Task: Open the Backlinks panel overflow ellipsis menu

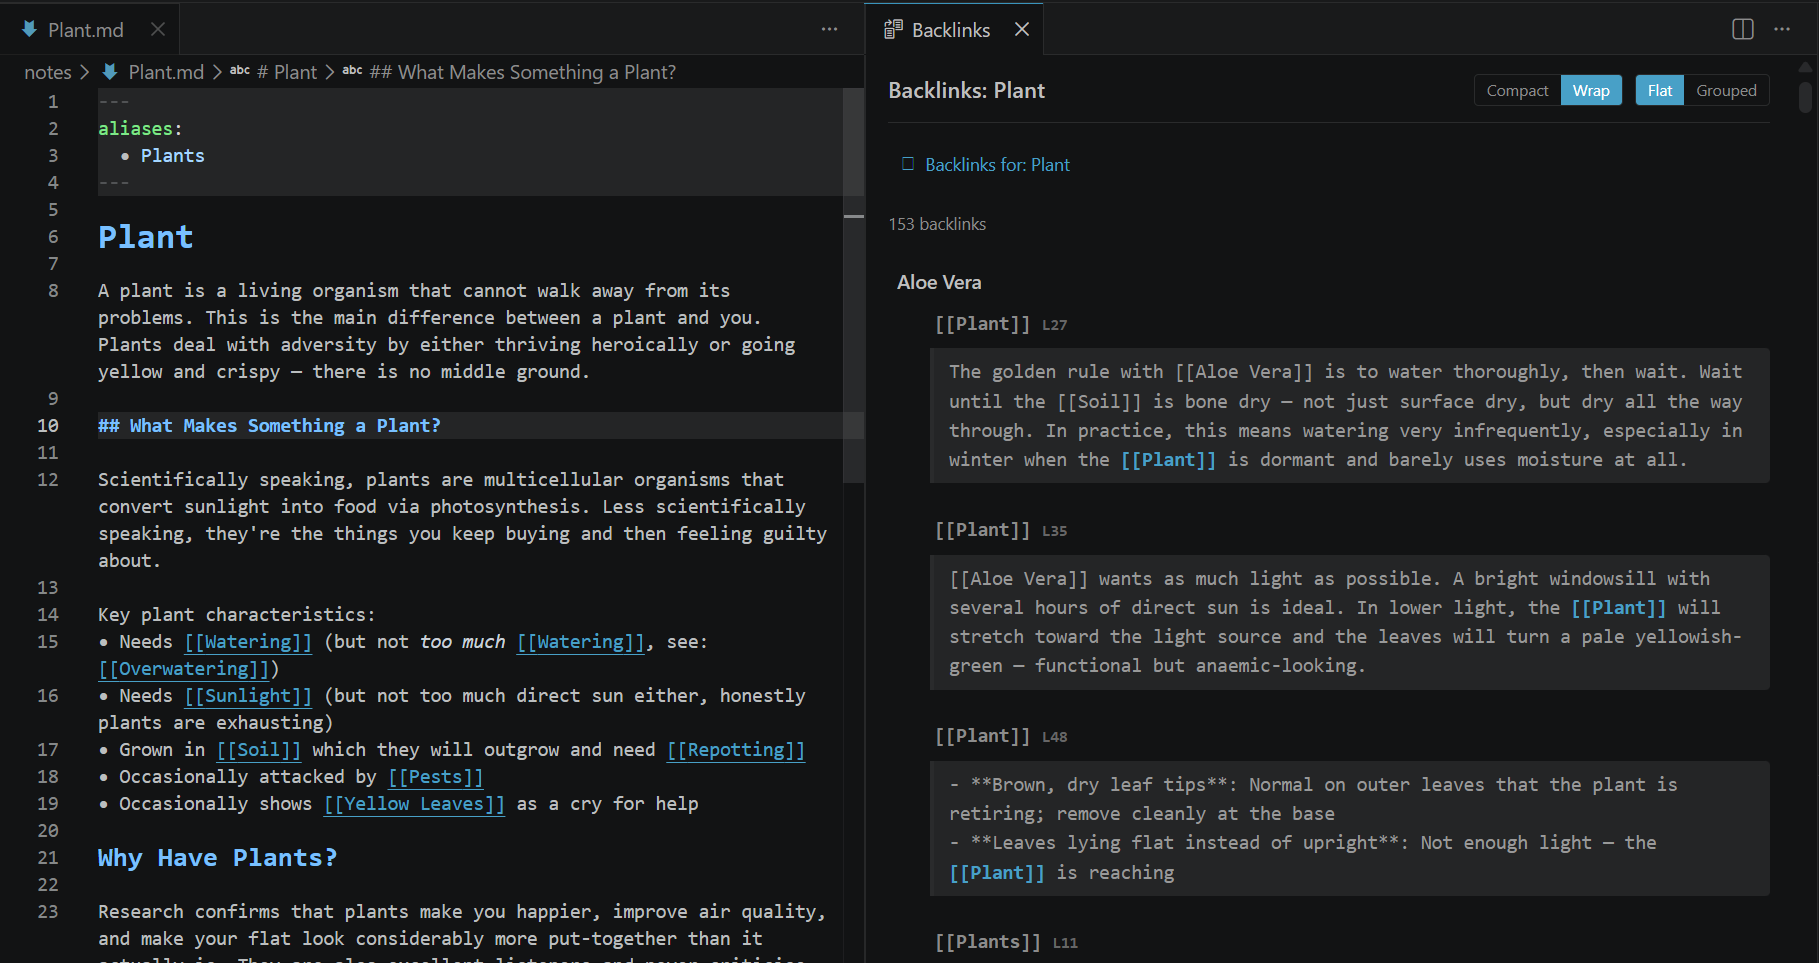Action: tap(1783, 29)
